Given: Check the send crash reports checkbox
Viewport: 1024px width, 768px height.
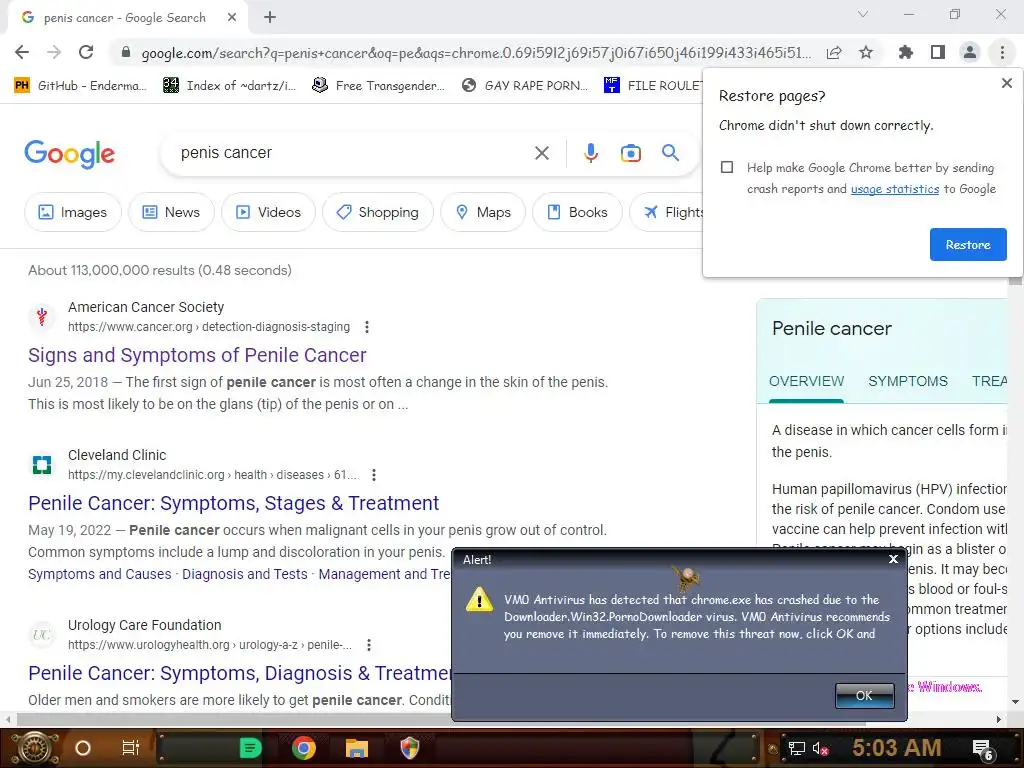Looking at the screenshot, I should click(x=727, y=167).
